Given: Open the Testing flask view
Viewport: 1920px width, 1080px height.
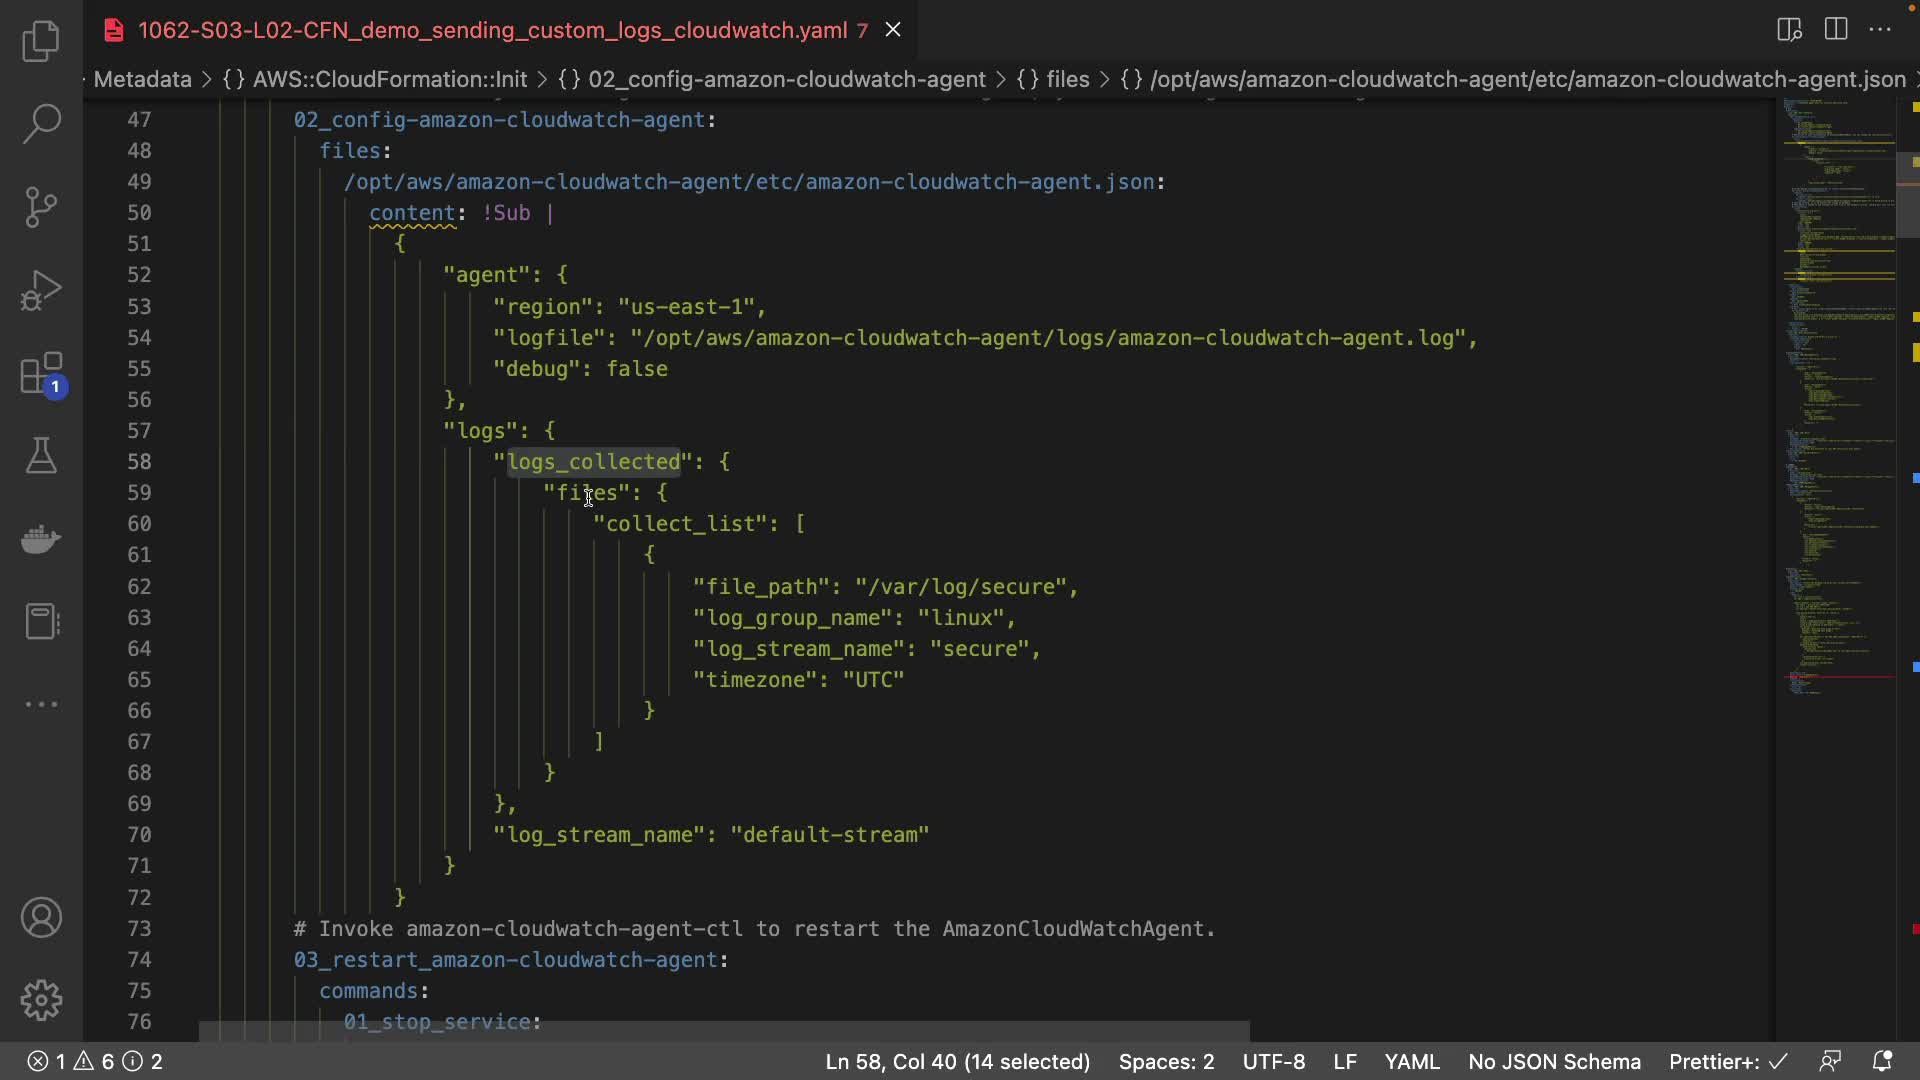Looking at the screenshot, I should 41,456.
